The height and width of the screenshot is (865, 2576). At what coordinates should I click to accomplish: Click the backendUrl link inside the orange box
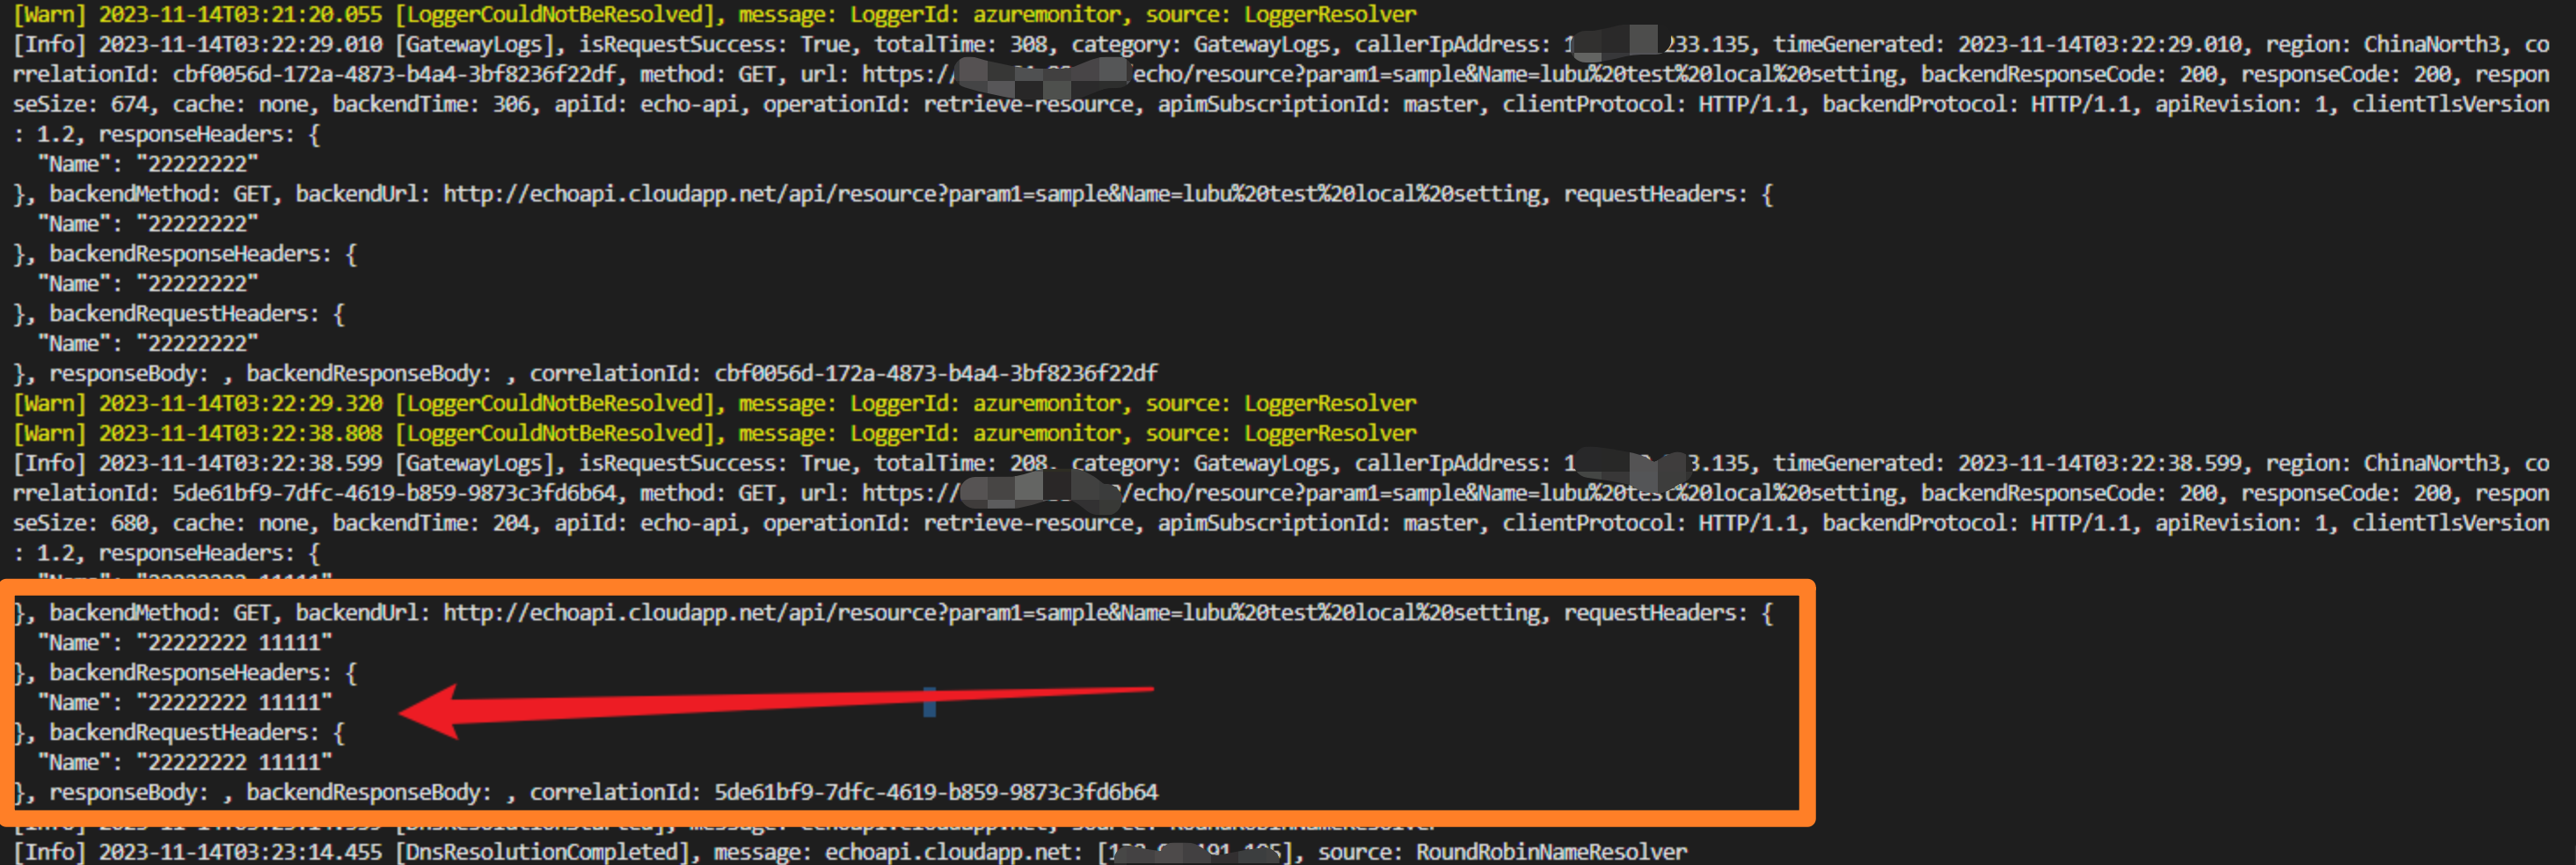[x=990, y=613]
